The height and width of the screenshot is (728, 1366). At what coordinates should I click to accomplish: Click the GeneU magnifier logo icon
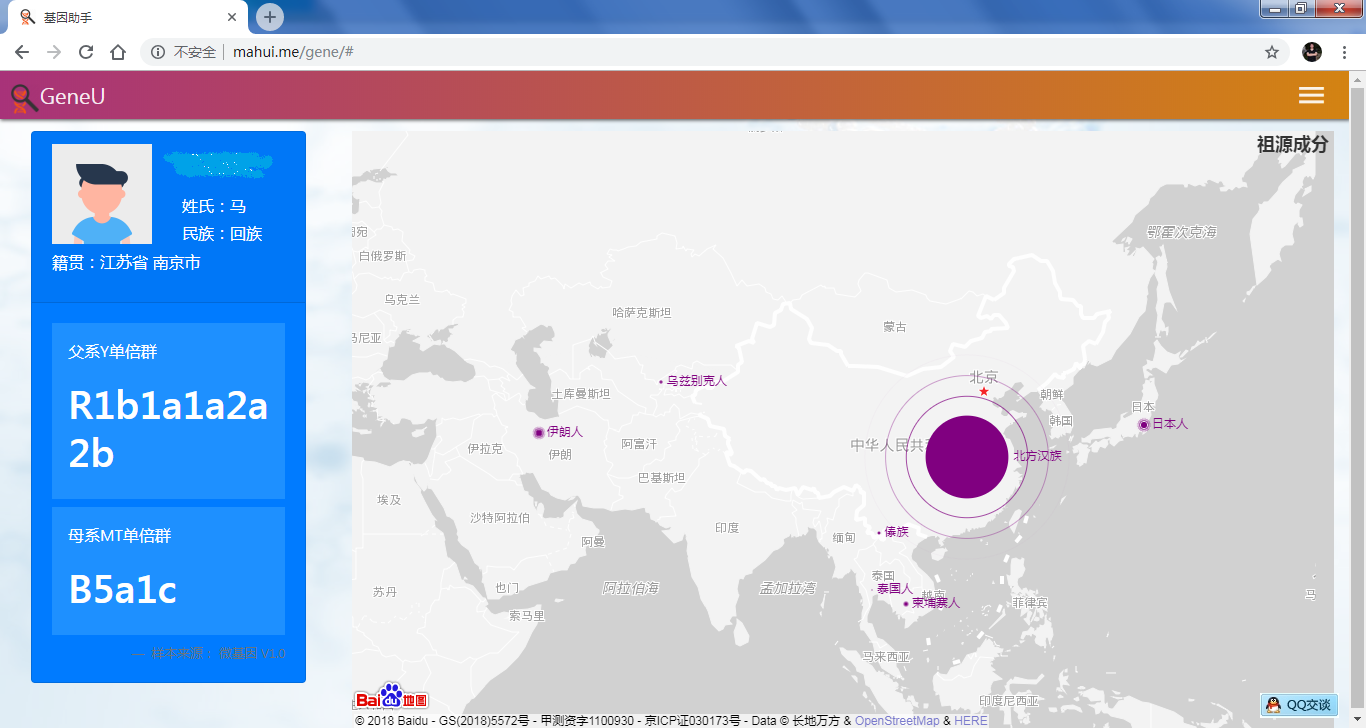24,97
